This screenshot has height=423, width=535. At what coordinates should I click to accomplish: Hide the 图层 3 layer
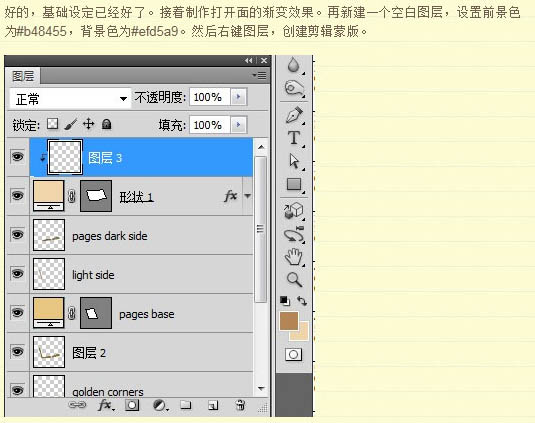[18, 157]
